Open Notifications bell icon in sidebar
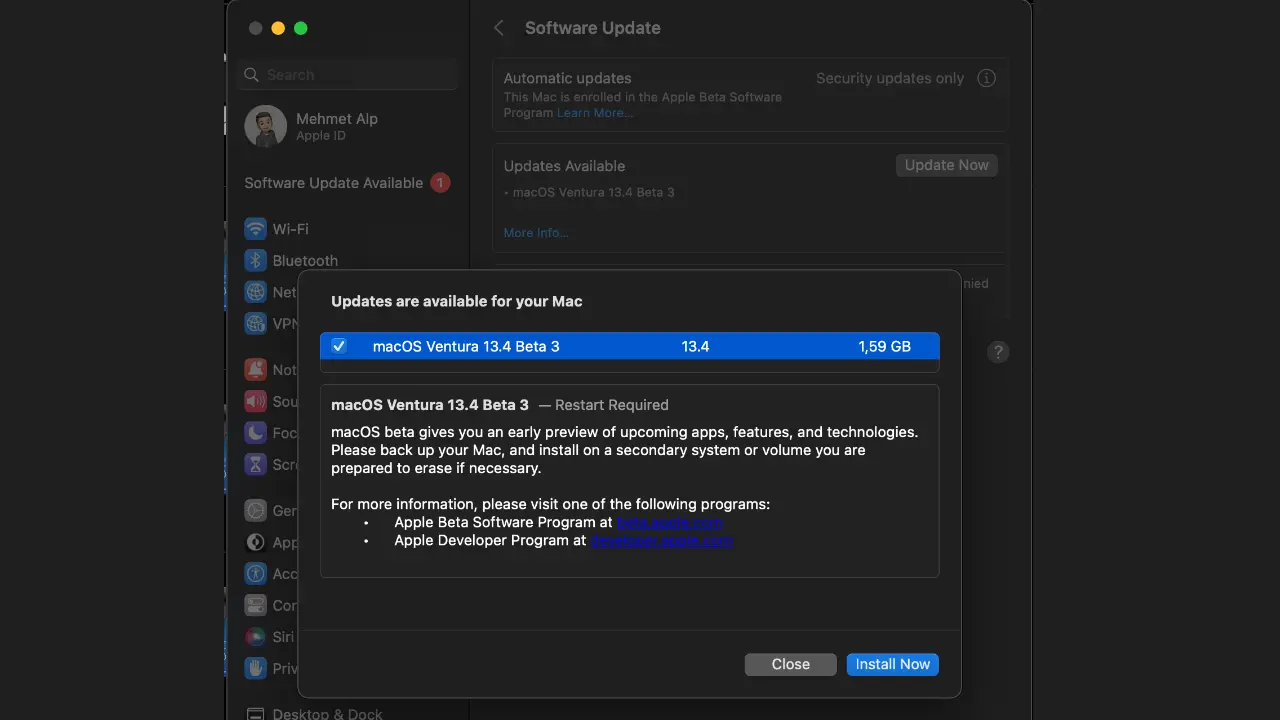The width and height of the screenshot is (1280, 720). click(x=256, y=369)
